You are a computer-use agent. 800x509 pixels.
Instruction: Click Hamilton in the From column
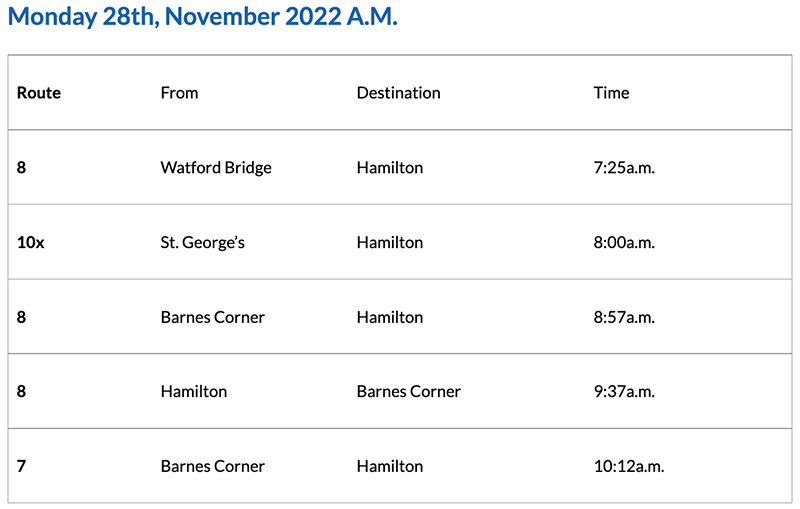pos(194,392)
